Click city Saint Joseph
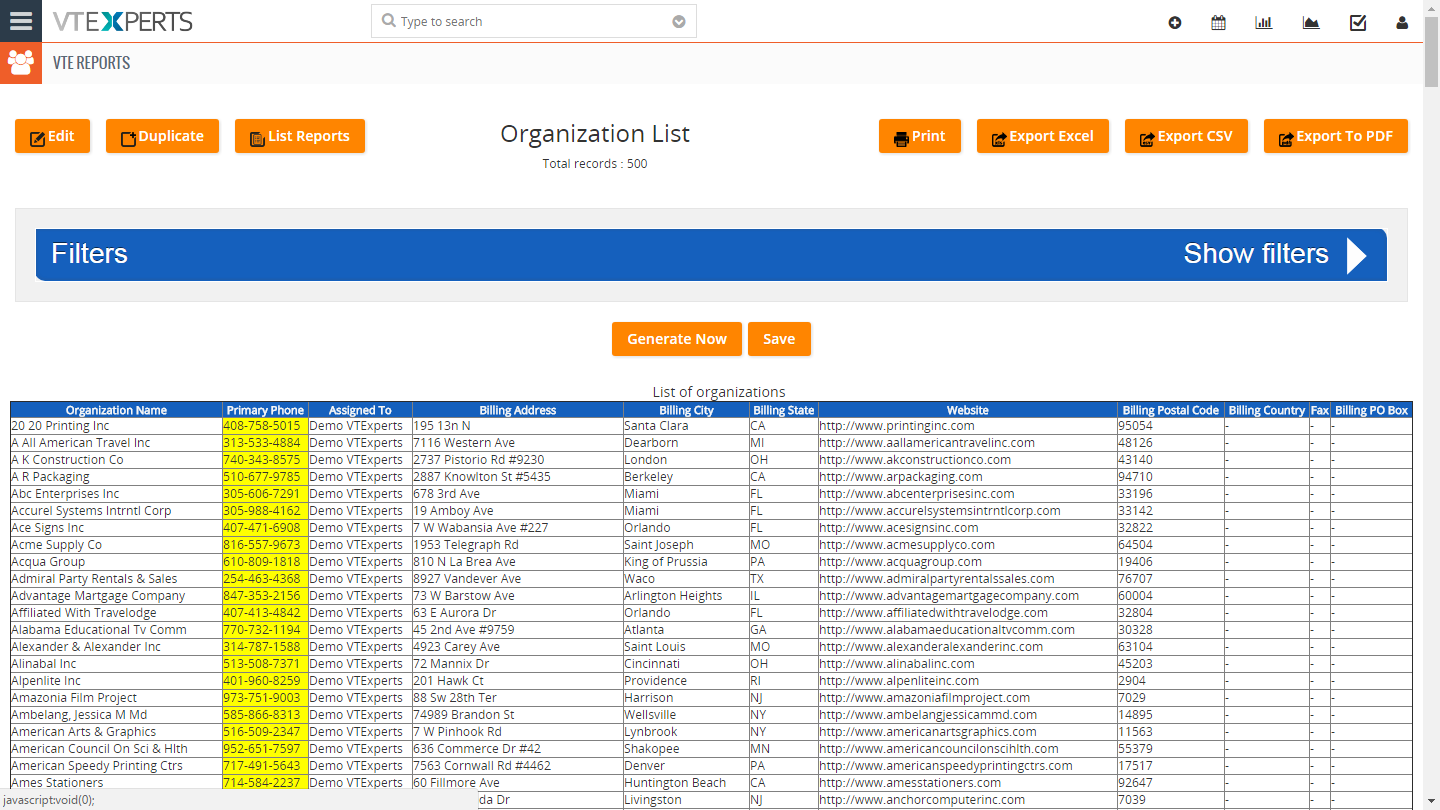This screenshot has height=810, width=1440. pos(659,545)
